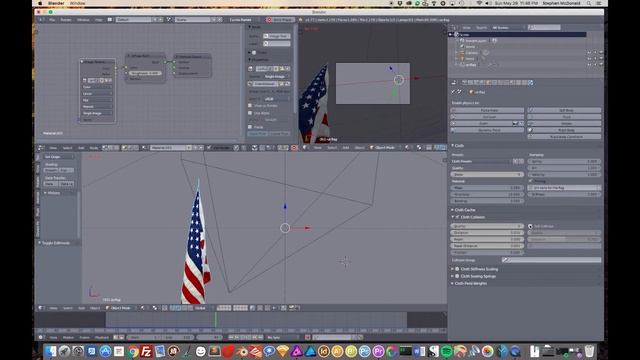Viewport: 640px width, 360px height.
Task: Toggle Cloth render visibility camera icon
Action: [516, 123]
